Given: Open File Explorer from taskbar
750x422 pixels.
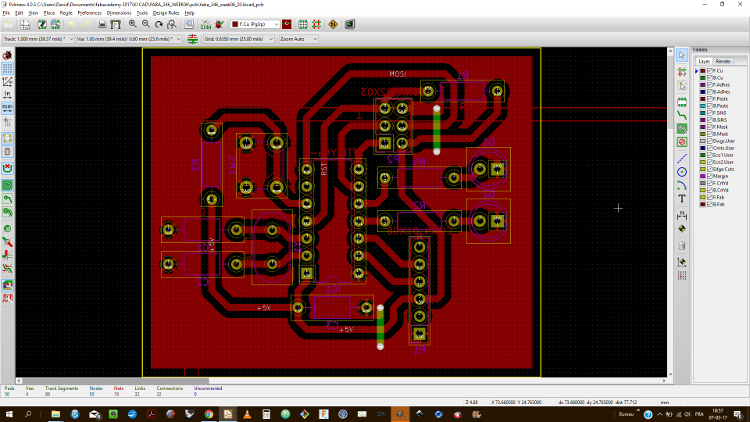Looking at the screenshot, I should [x=55, y=414].
